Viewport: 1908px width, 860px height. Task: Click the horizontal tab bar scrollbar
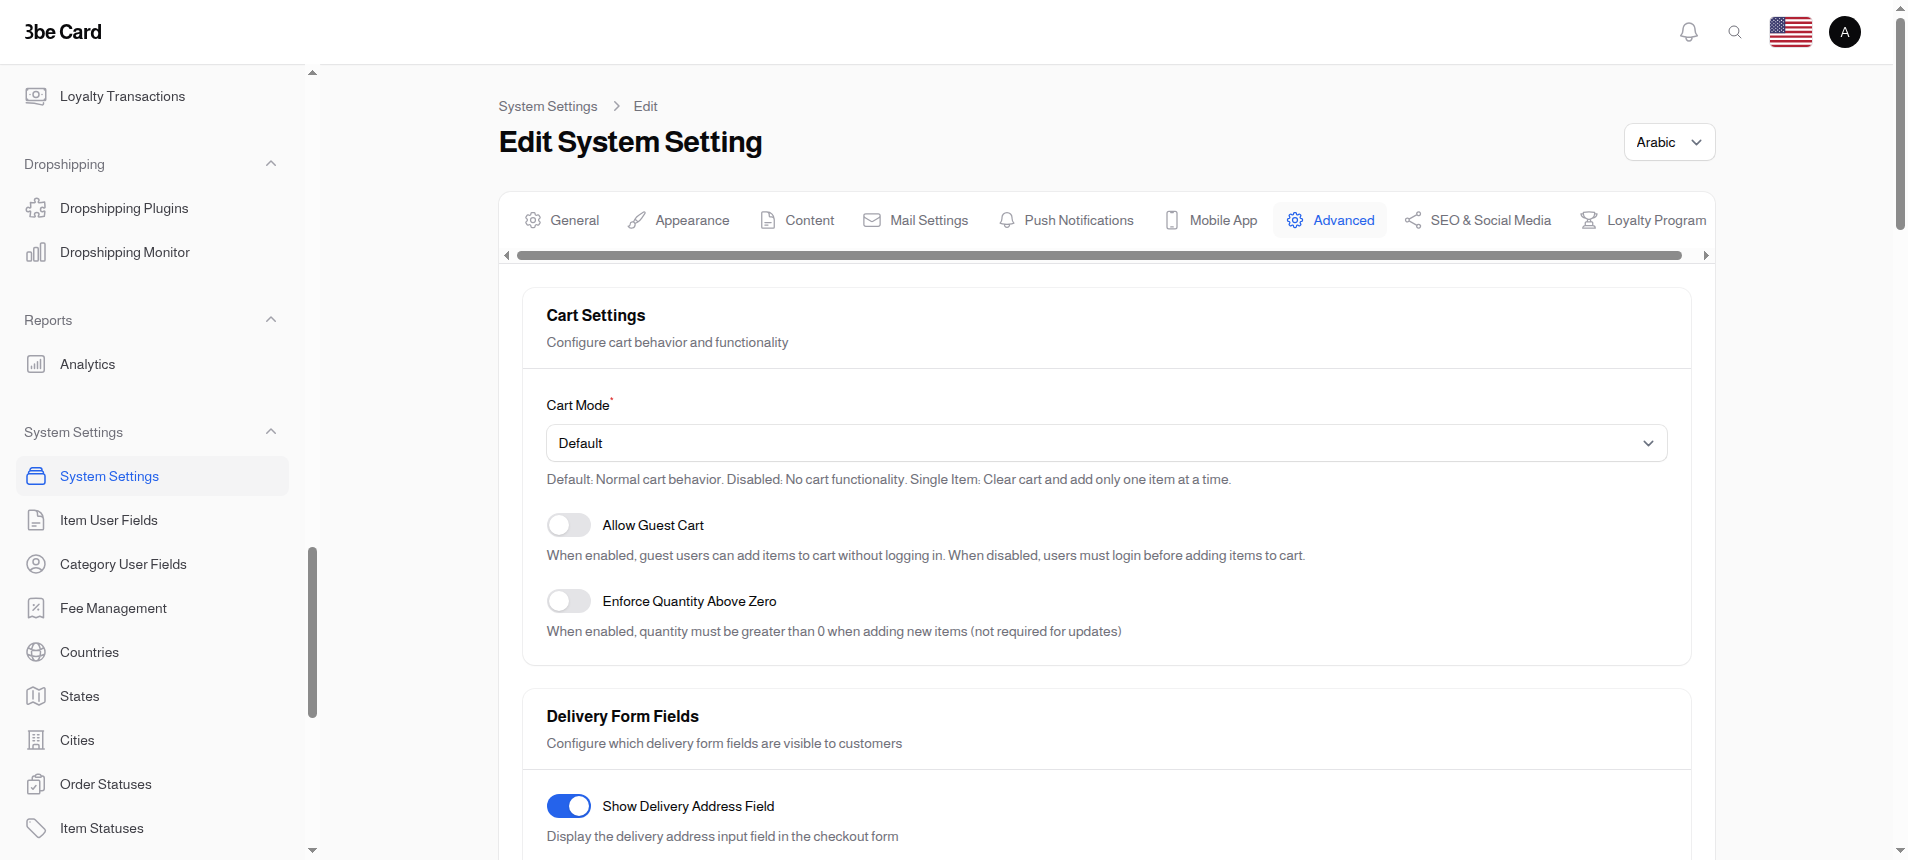pyautogui.click(x=1098, y=256)
